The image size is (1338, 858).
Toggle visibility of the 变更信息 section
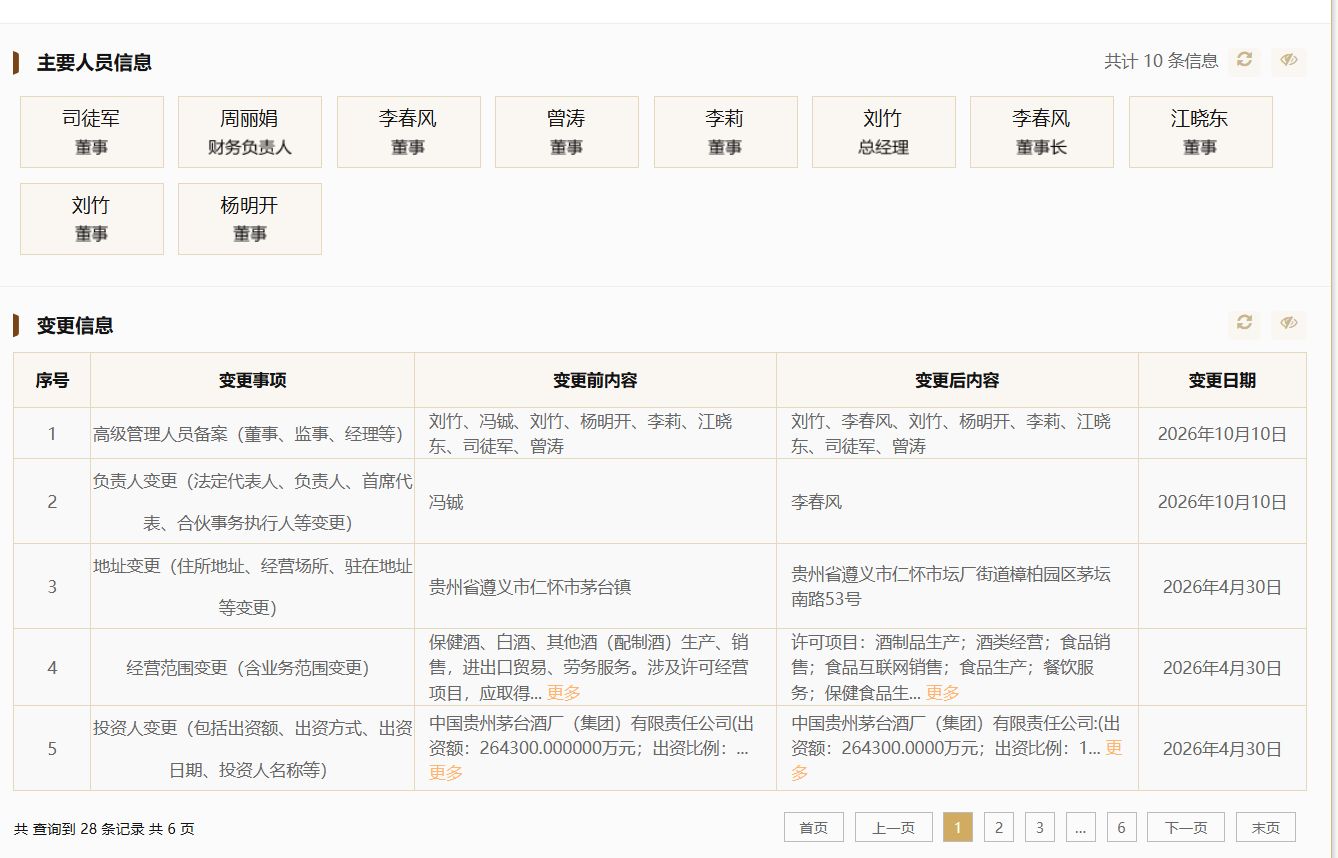pyautogui.click(x=1289, y=323)
